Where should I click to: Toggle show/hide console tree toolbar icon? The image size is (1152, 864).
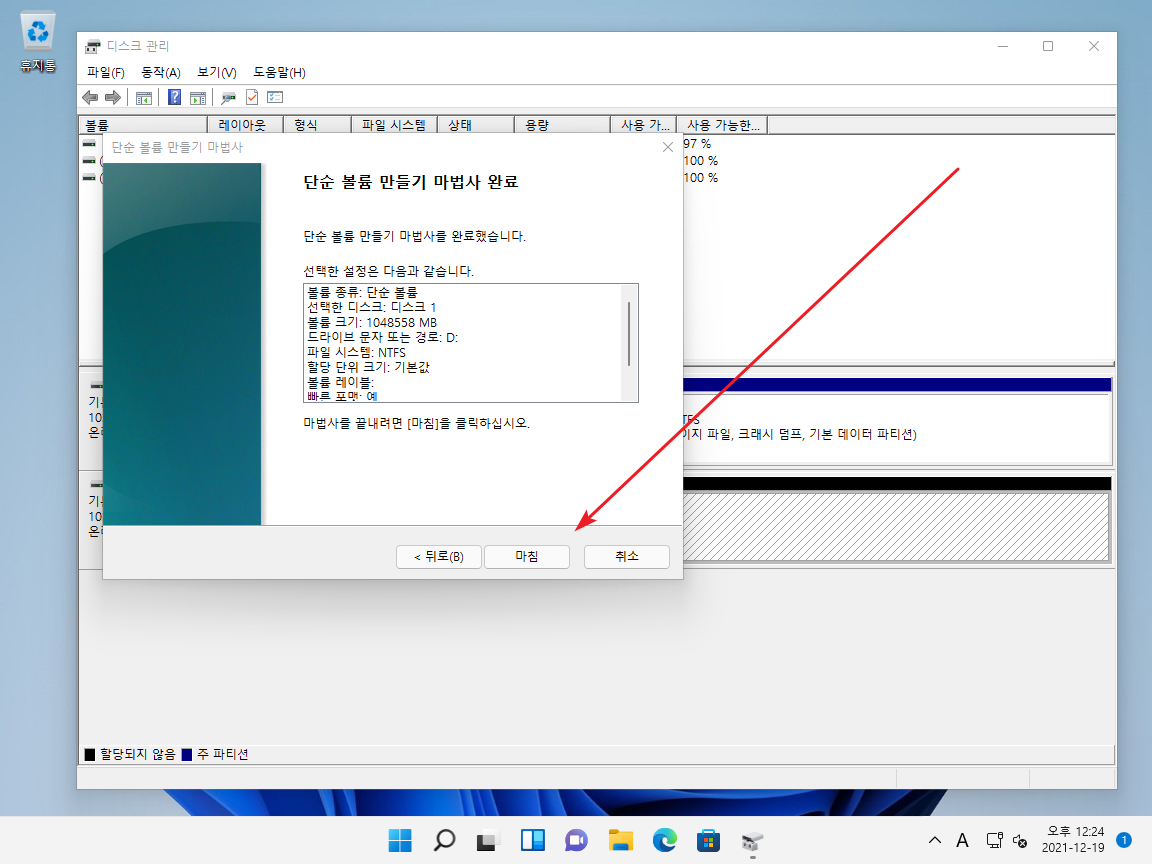(x=144, y=97)
